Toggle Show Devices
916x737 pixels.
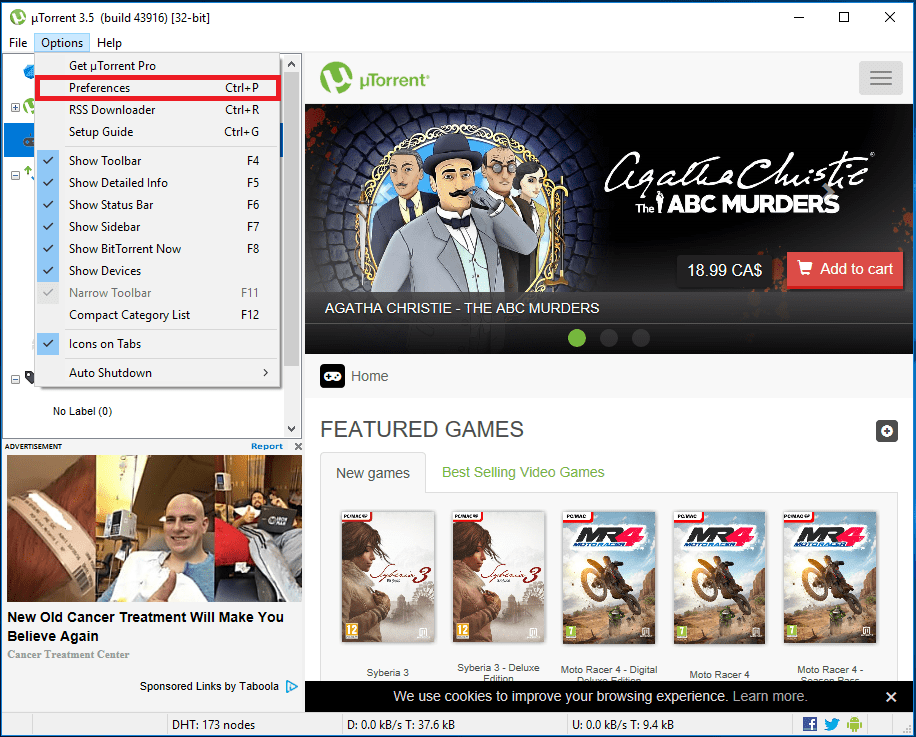[158, 271]
